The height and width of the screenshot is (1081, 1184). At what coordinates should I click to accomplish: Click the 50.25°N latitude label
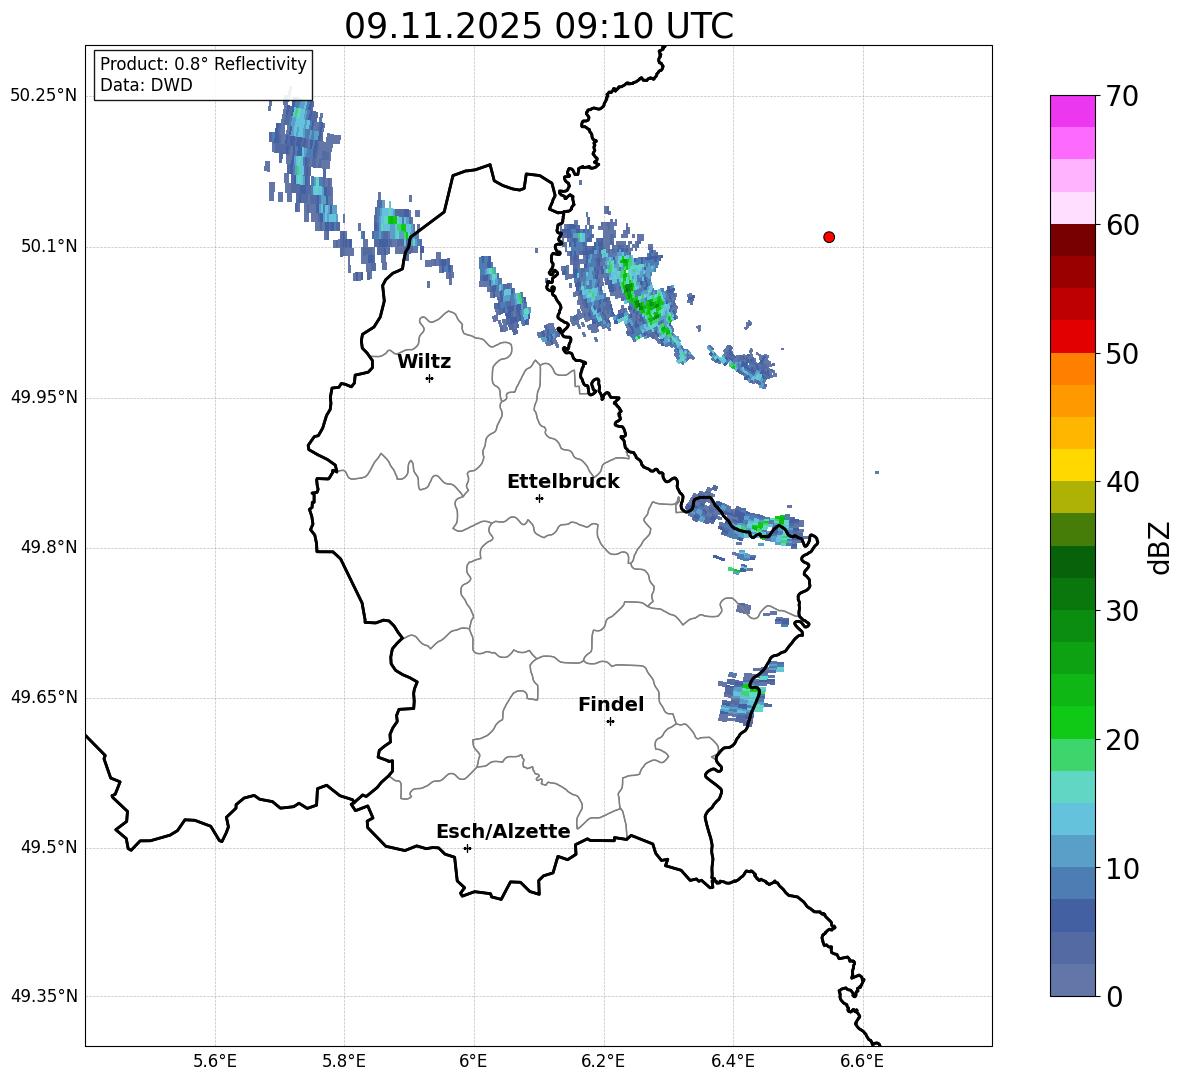click(x=44, y=96)
